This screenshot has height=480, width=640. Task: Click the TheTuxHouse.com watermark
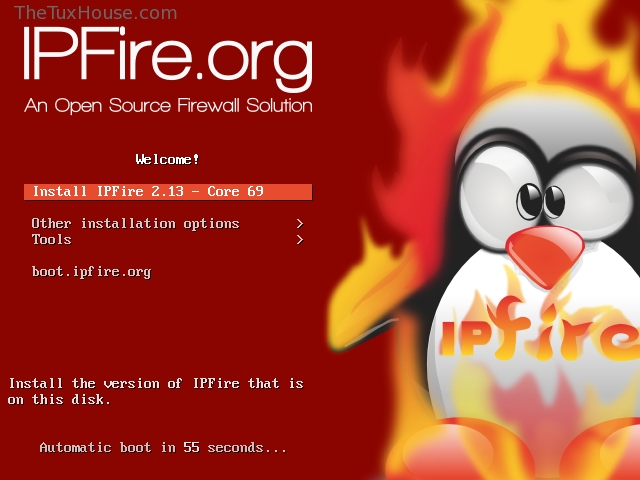(96, 13)
